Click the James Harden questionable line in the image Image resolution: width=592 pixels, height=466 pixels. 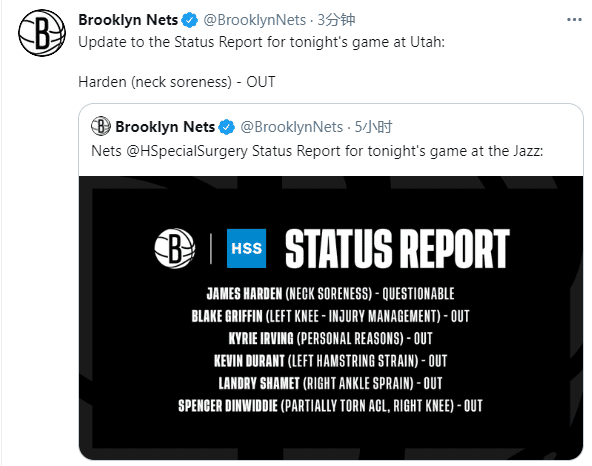pos(330,293)
